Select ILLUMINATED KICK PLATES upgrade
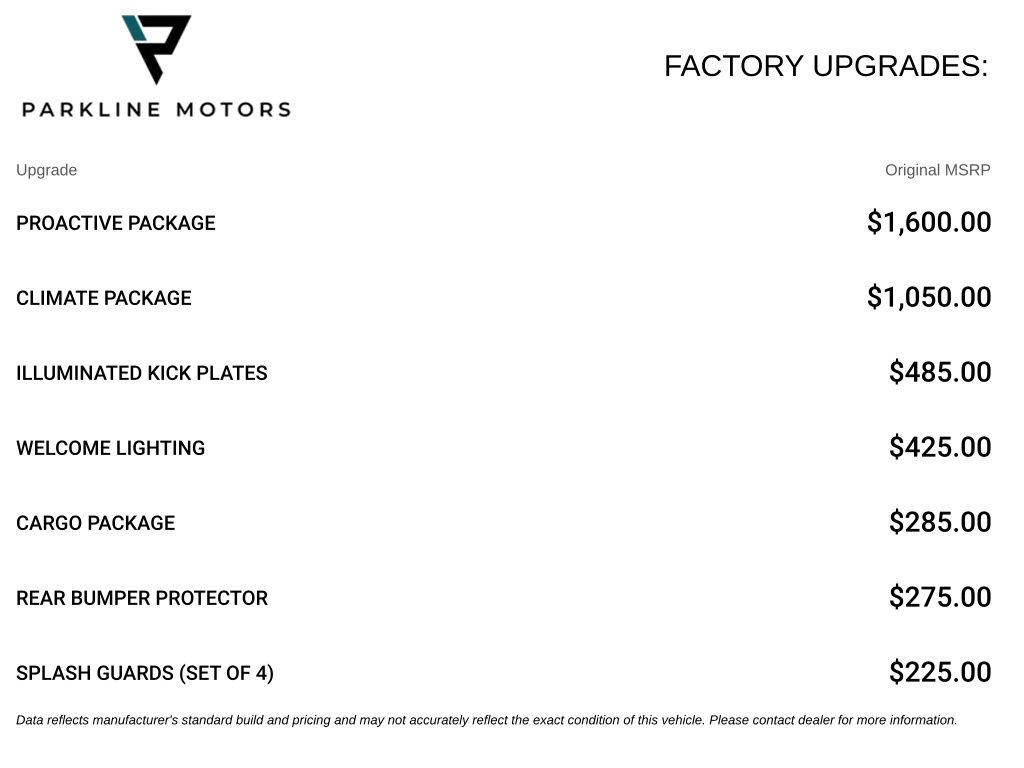The image size is (1024, 768). (x=142, y=373)
